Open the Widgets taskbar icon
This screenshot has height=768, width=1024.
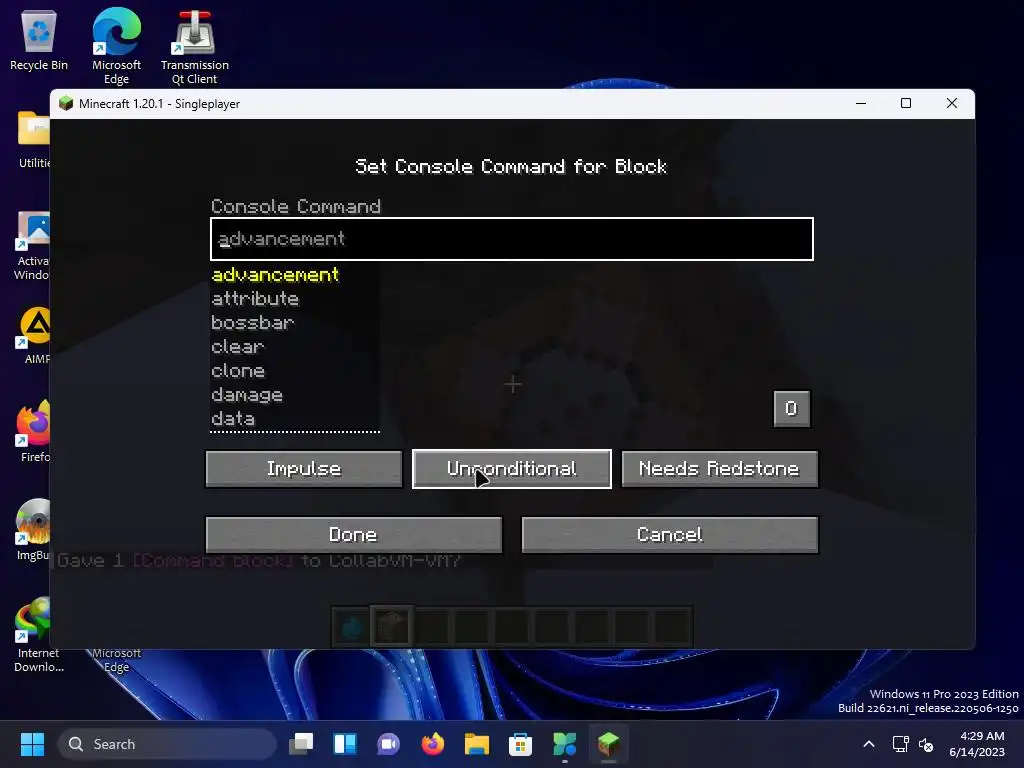345,744
